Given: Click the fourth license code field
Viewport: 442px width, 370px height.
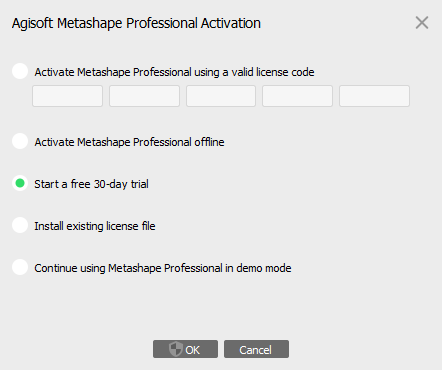Looking at the screenshot, I should 297,96.
